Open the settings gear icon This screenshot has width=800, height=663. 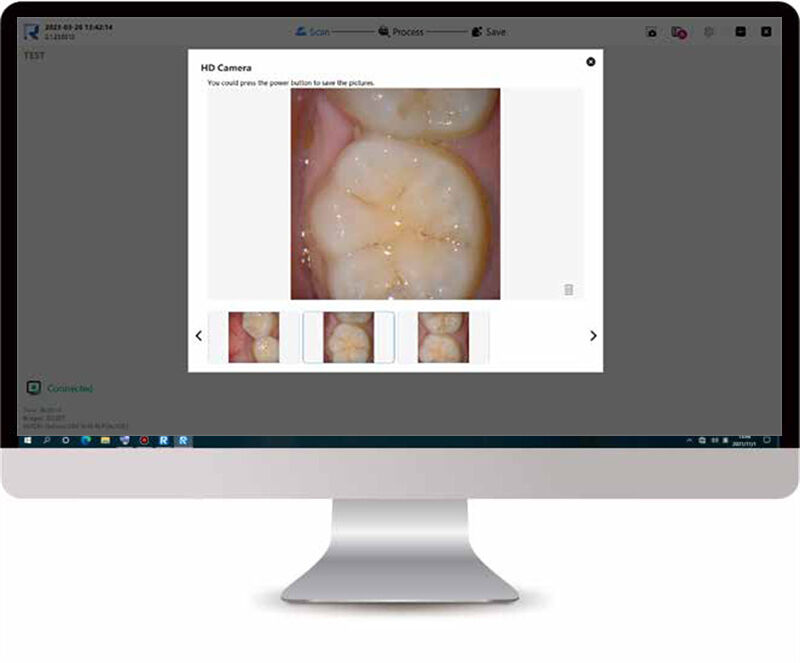click(x=708, y=32)
